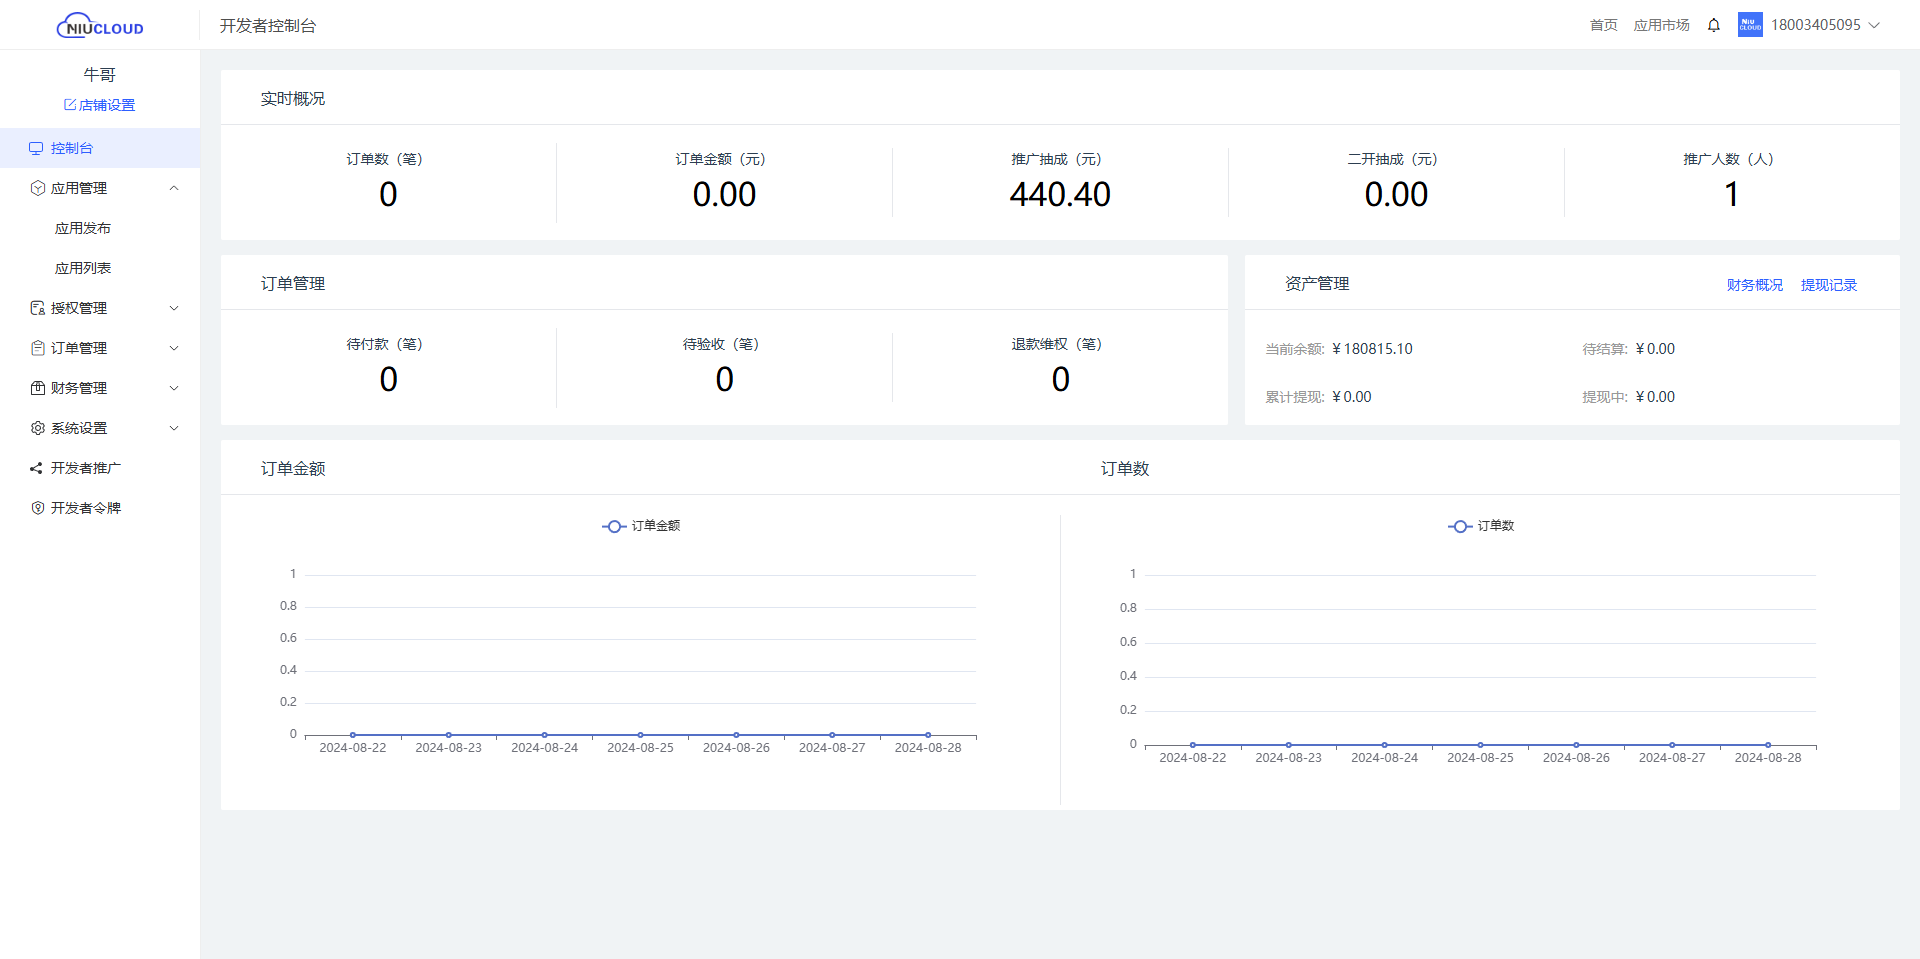Expand the 授权管理 chevron

[174, 308]
